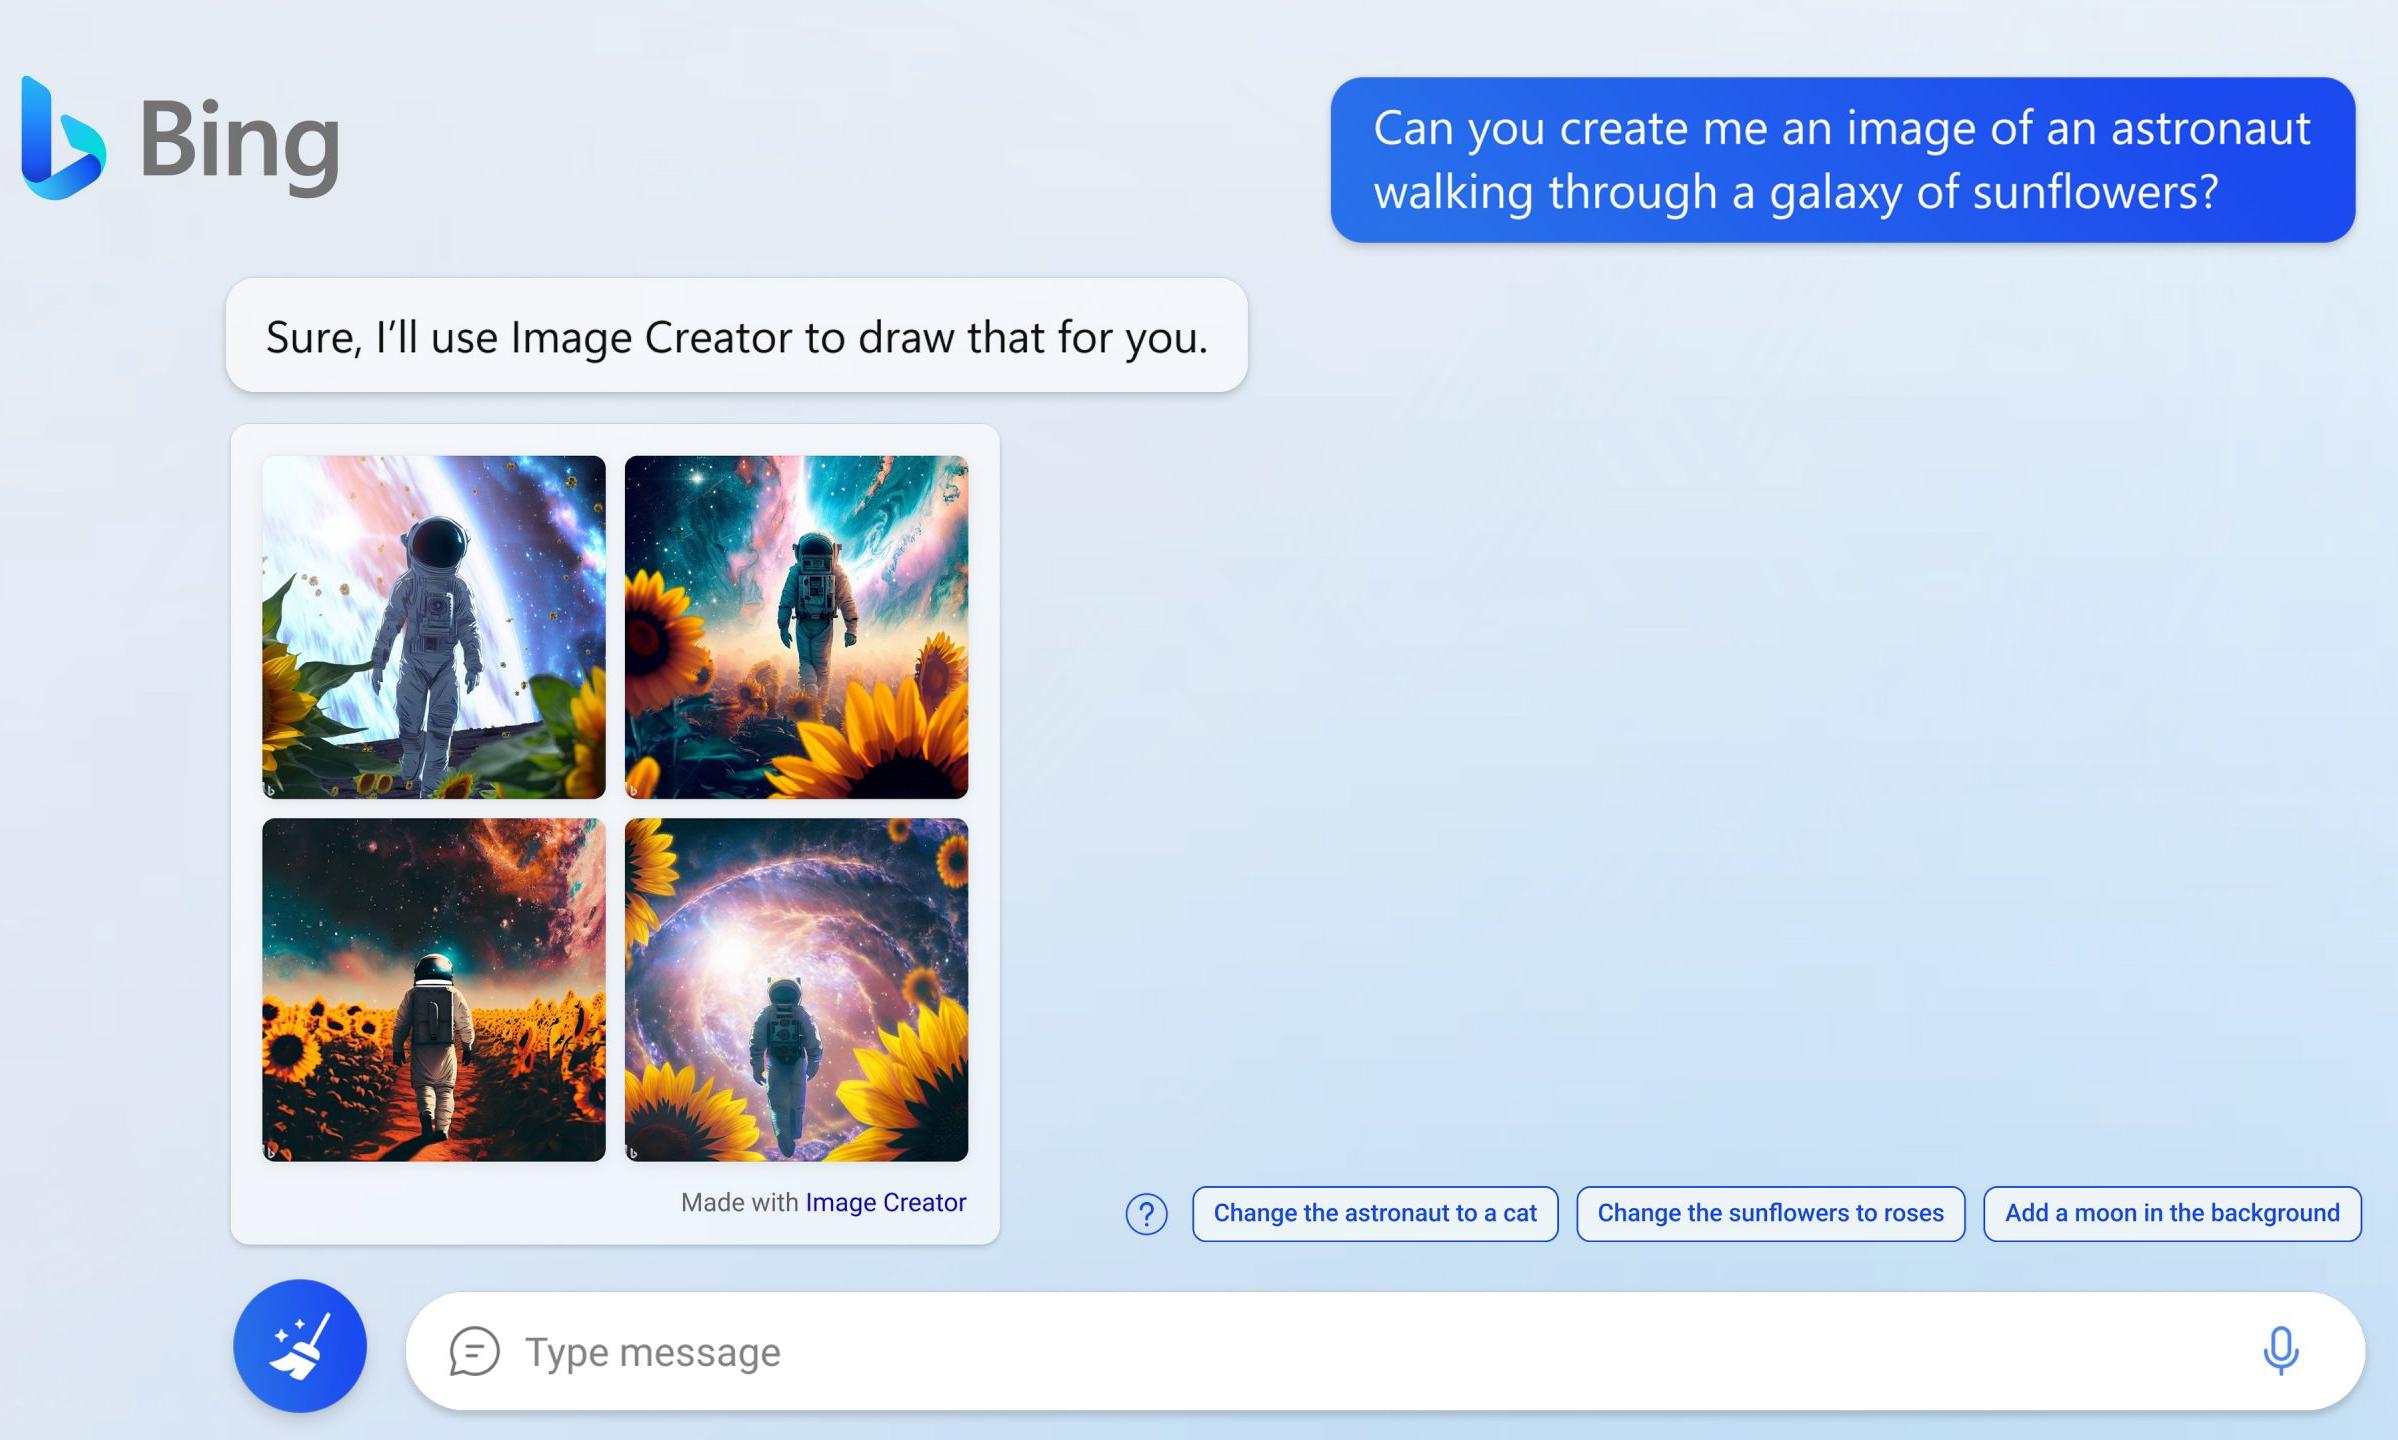Choose 'Change the astronaut to a cat' suggestion
Image resolution: width=2398 pixels, height=1440 pixels.
point(1374,1214)
